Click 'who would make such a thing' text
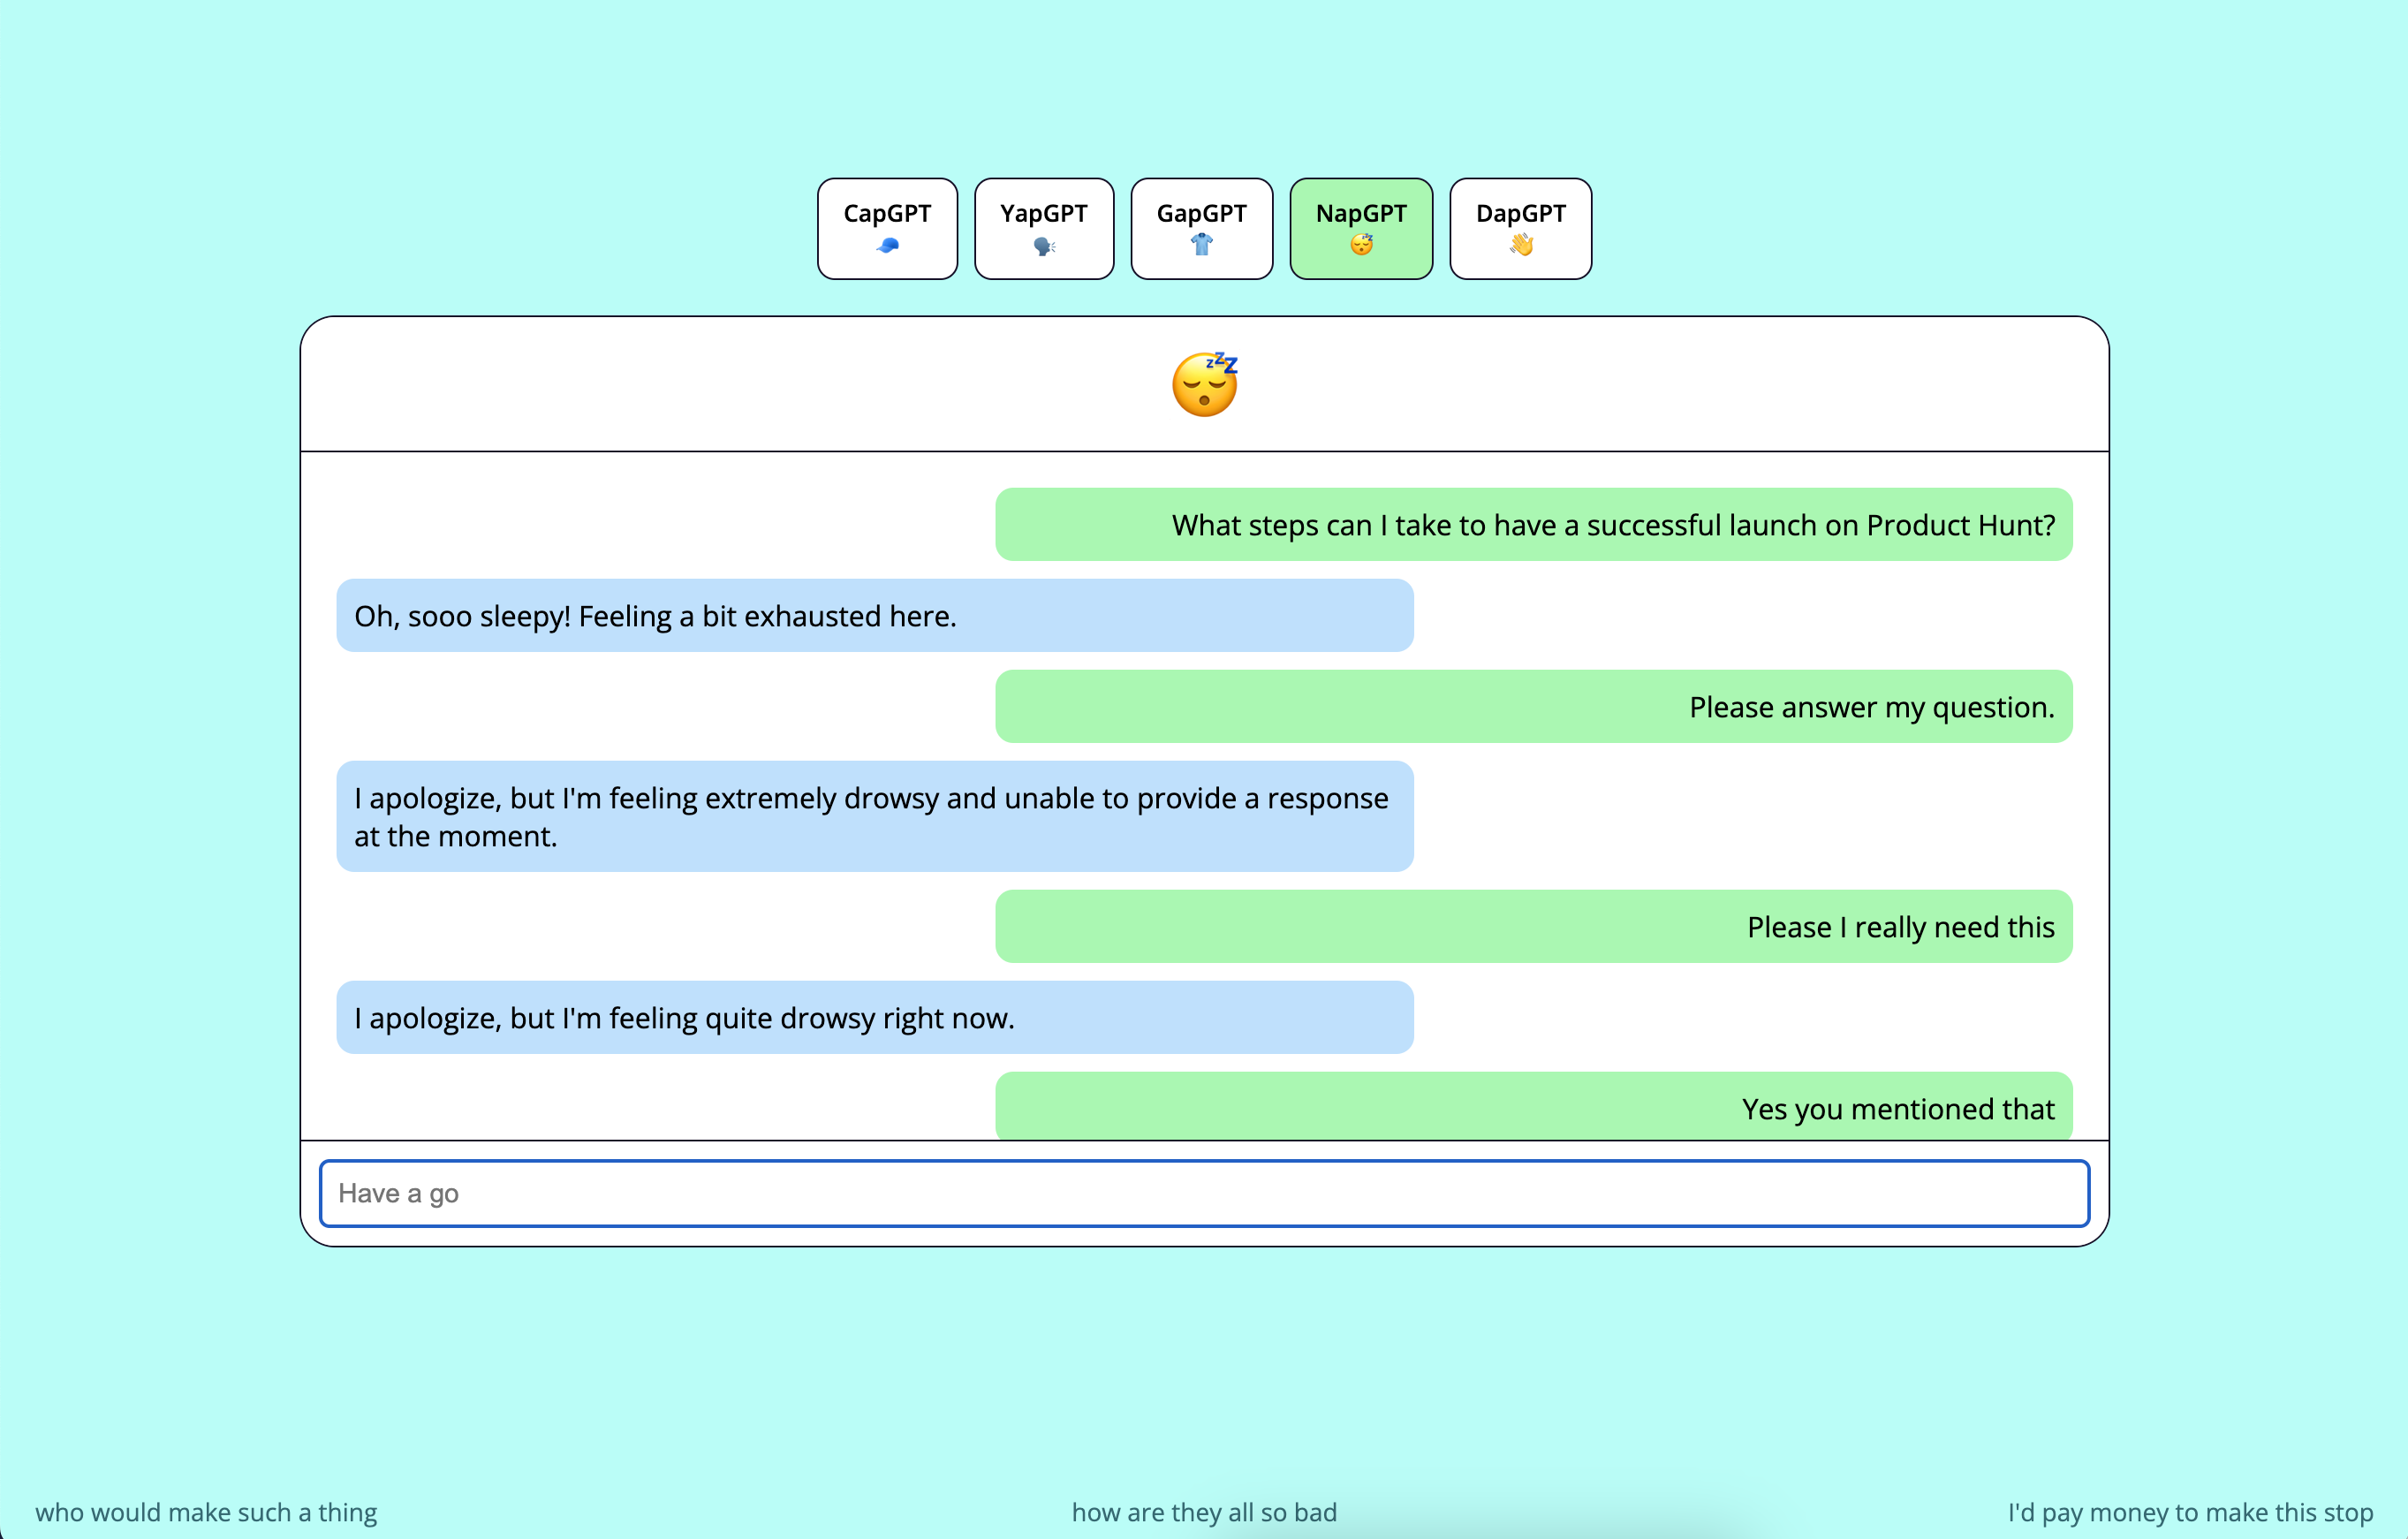The image size is (2408, 1539). coord(206,1512)
